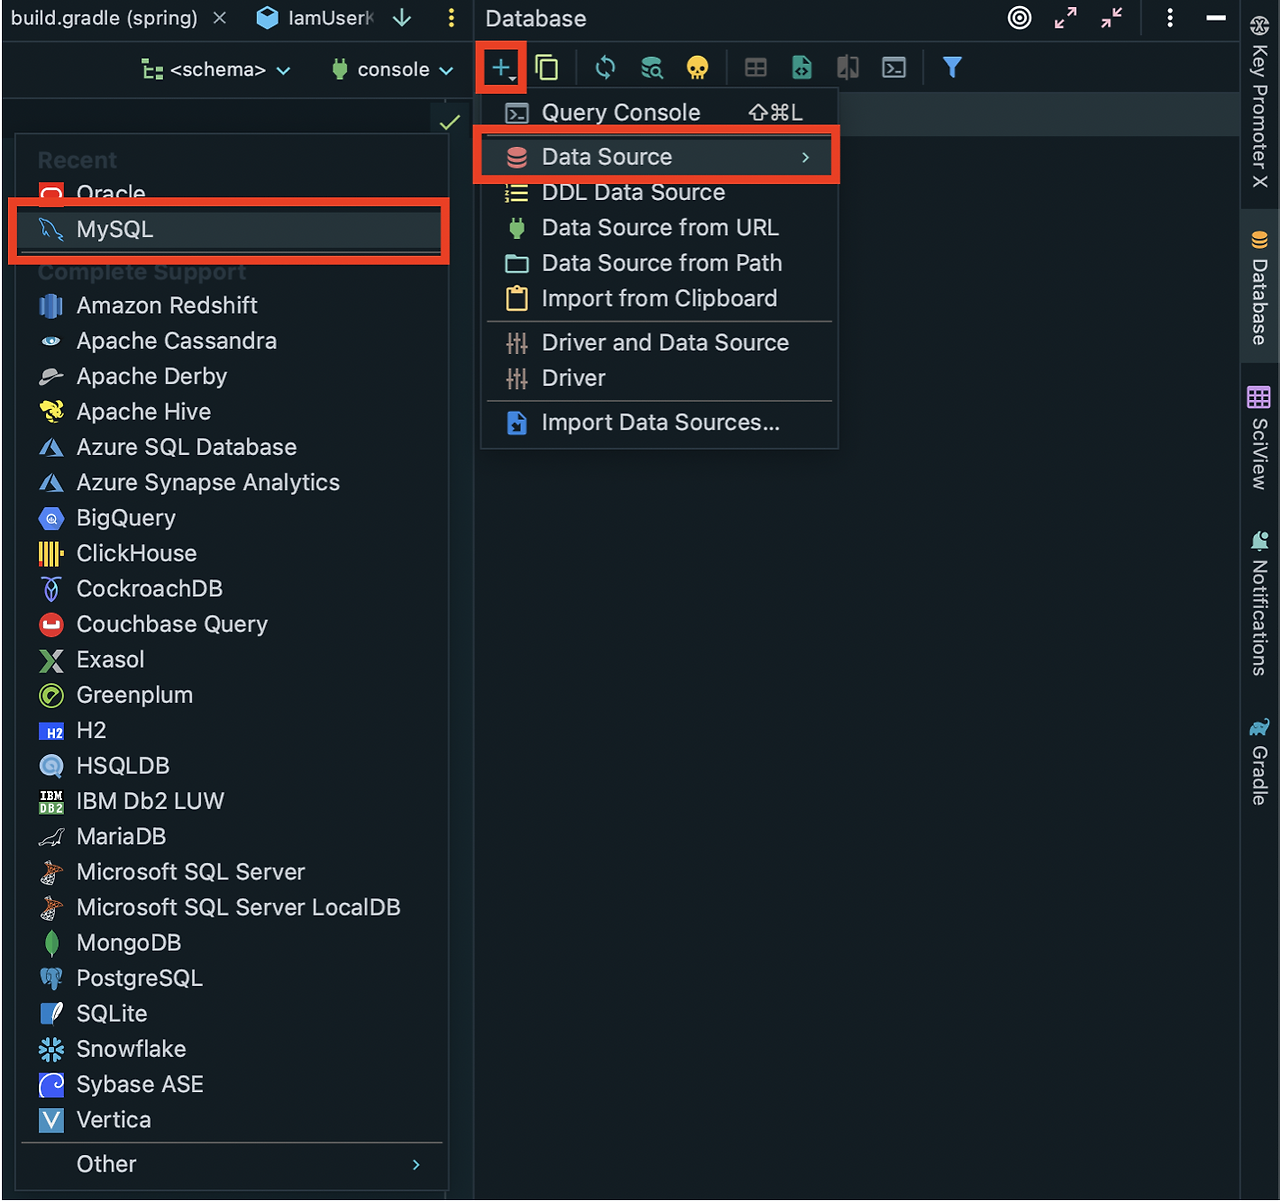1280x1202 pixels.
Task: Expand the Data Source submenu
Action: pyautogui.click(x=659, y=157)
